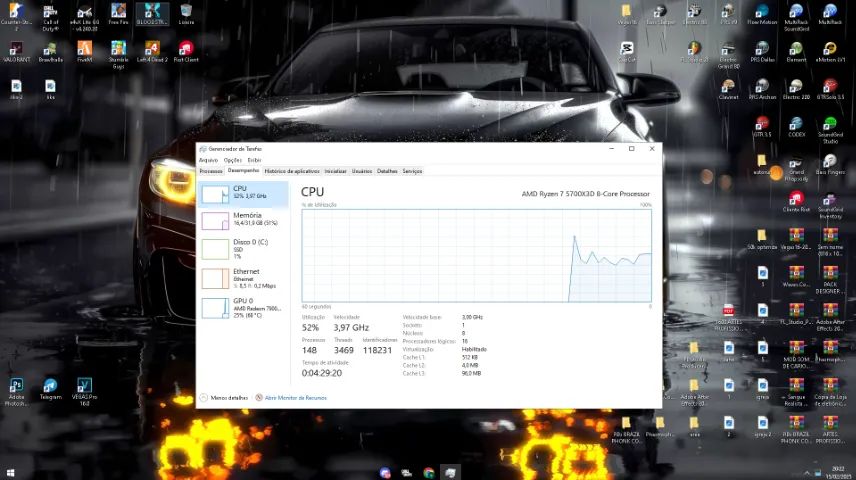Screen dimensions: 856x480
Task: Open the Opções menu
Action: pos(233,160)
